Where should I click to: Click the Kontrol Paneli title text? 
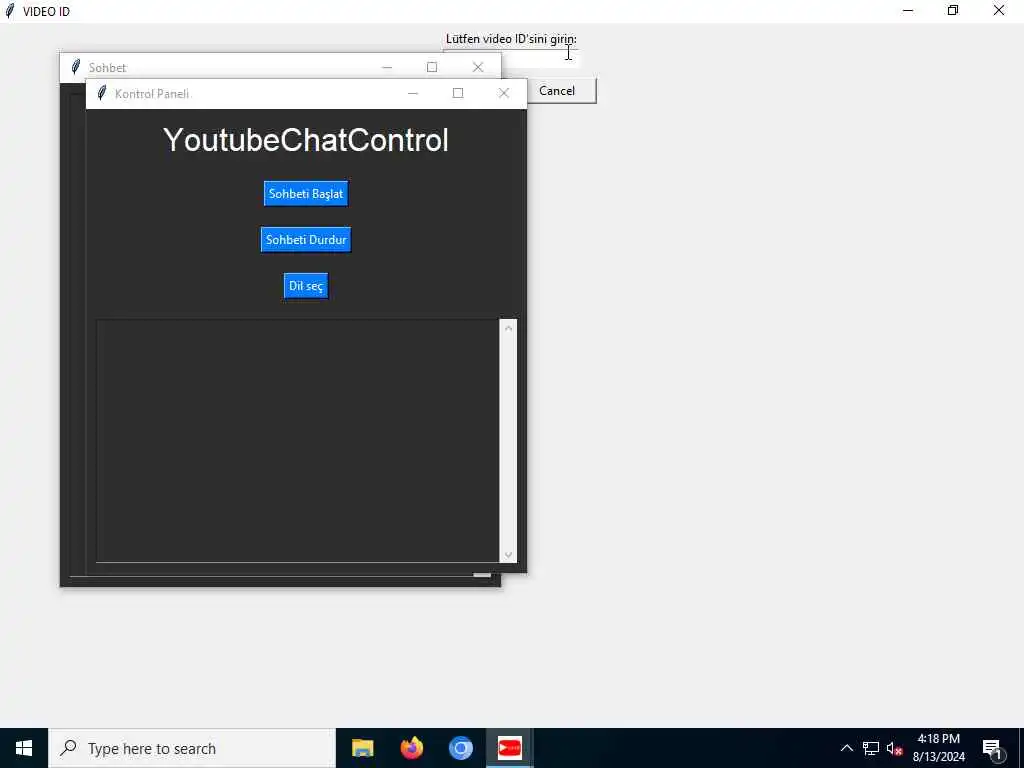(x=152, y=93)
